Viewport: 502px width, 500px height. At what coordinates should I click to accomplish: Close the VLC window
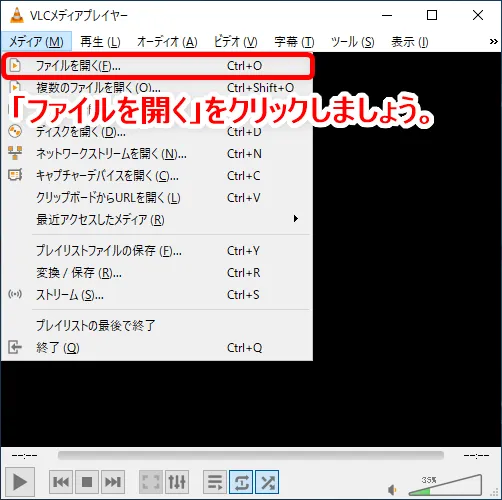point(478,15)
